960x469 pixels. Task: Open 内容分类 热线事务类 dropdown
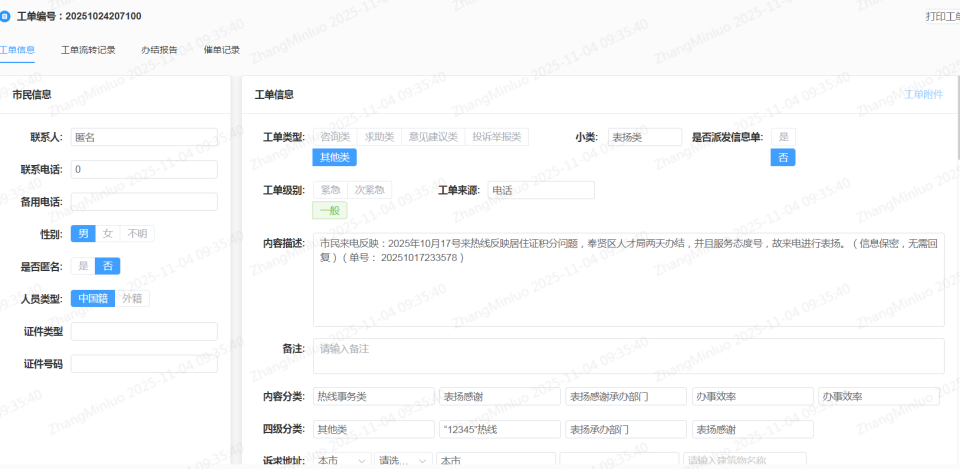tap(373, 396)
